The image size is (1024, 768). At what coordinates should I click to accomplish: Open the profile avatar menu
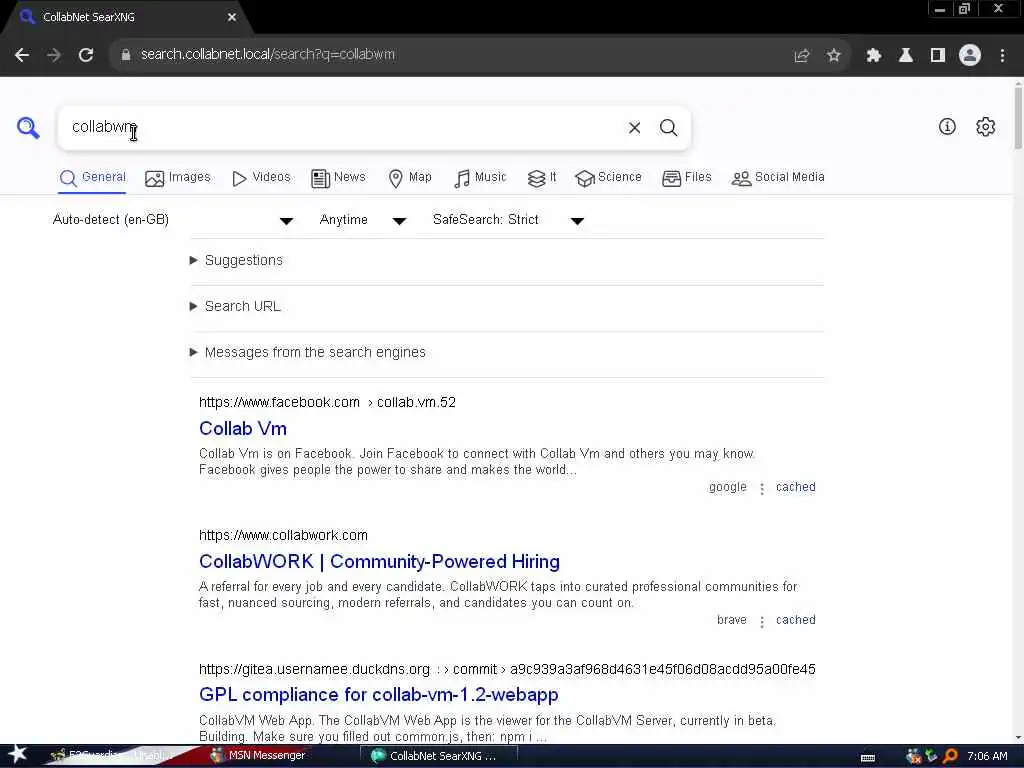(x=970, y=55)
